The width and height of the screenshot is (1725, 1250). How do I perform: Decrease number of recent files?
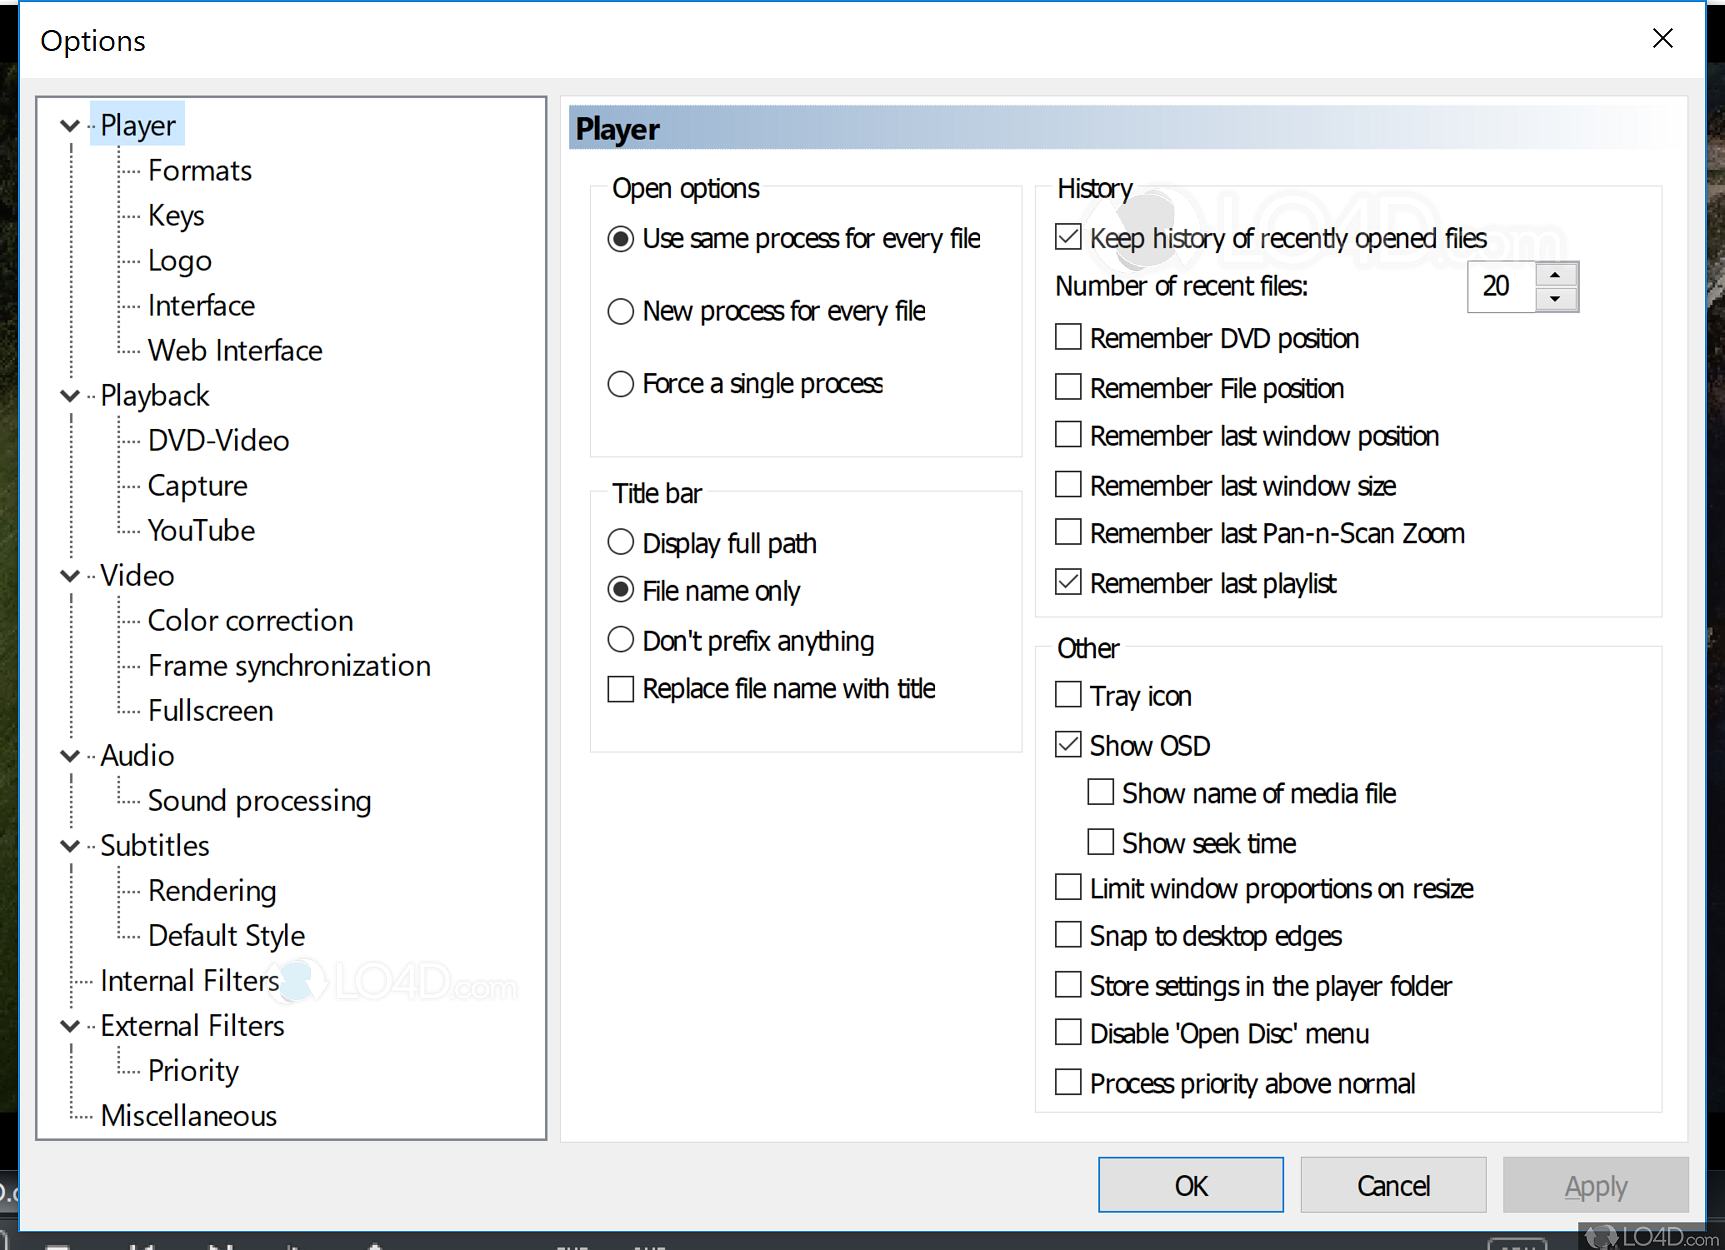click(x=1555, y=298)
